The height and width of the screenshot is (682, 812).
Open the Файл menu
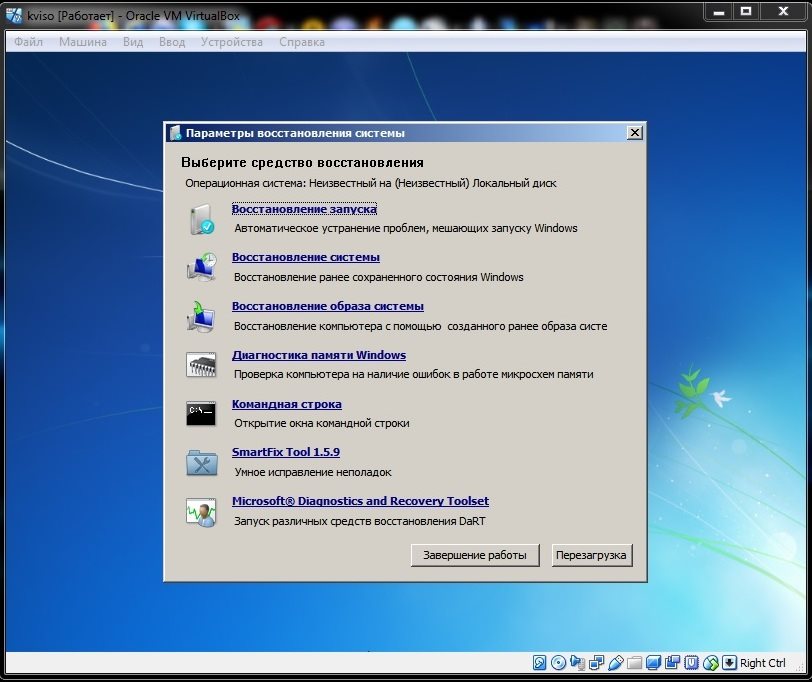click(x=28, y=42)
